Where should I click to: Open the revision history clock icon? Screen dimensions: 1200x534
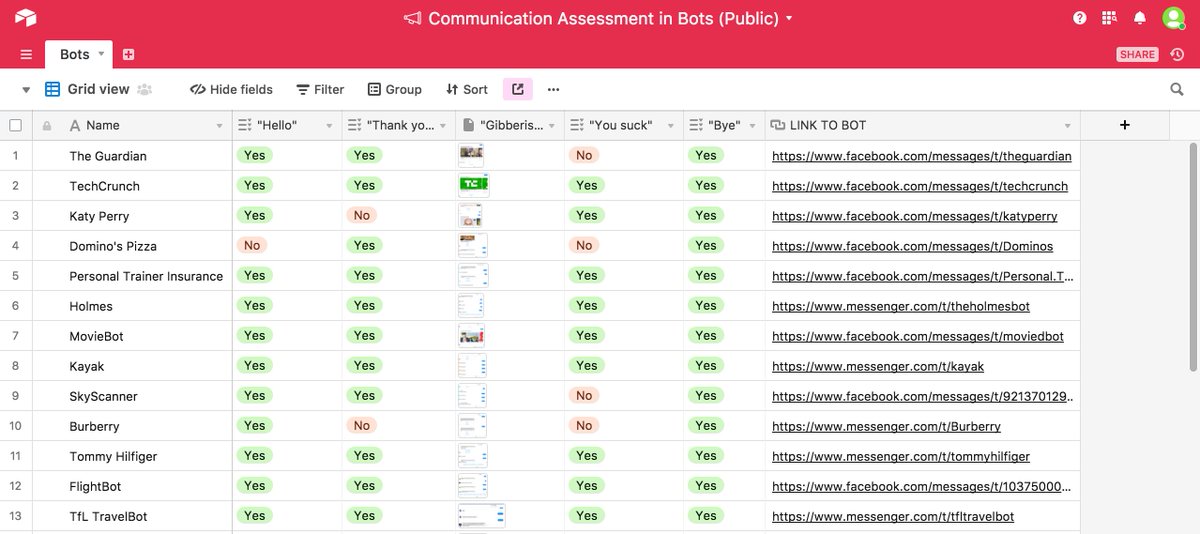point(1178,54)
